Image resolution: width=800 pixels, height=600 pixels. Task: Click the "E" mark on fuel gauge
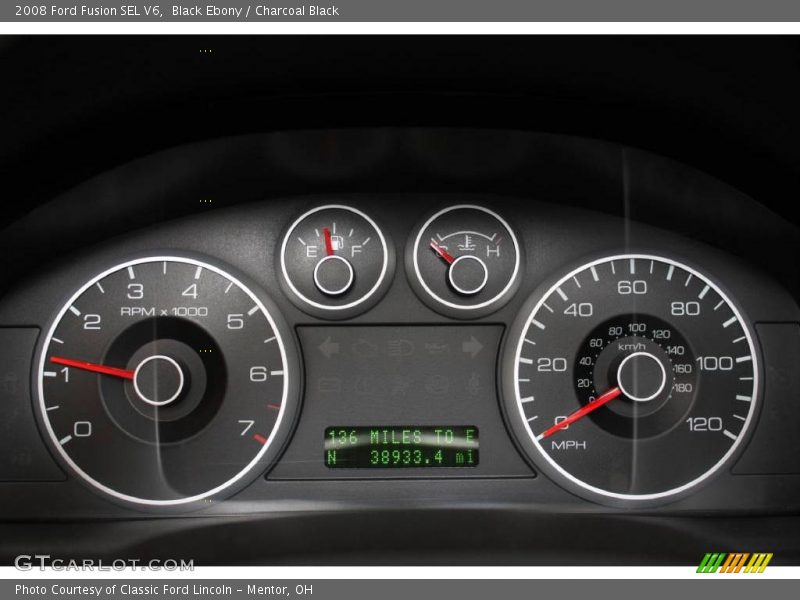click(x=311, y=251)
